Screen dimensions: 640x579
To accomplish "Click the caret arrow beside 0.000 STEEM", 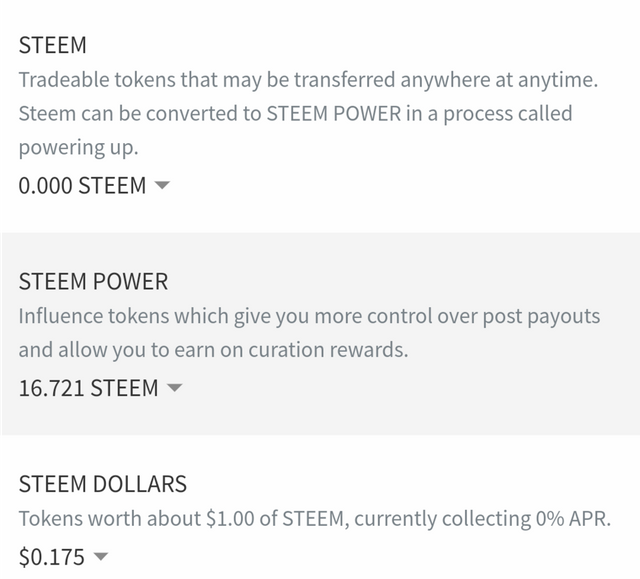I will (x=162, y=185).
